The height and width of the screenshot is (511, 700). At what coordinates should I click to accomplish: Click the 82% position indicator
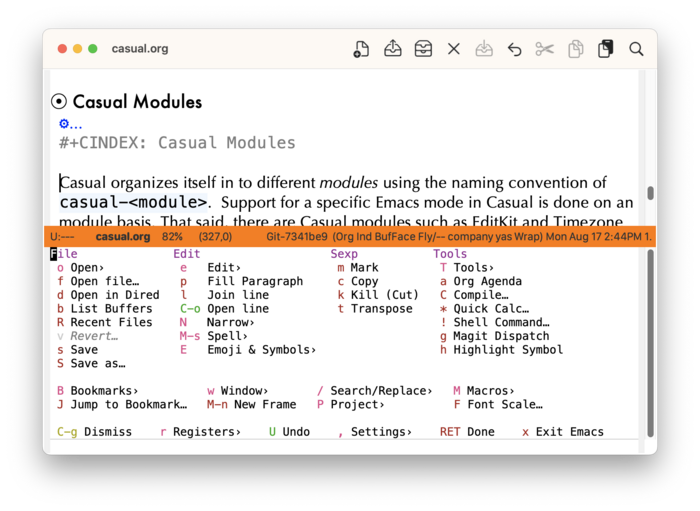click(x=172, y=237)
